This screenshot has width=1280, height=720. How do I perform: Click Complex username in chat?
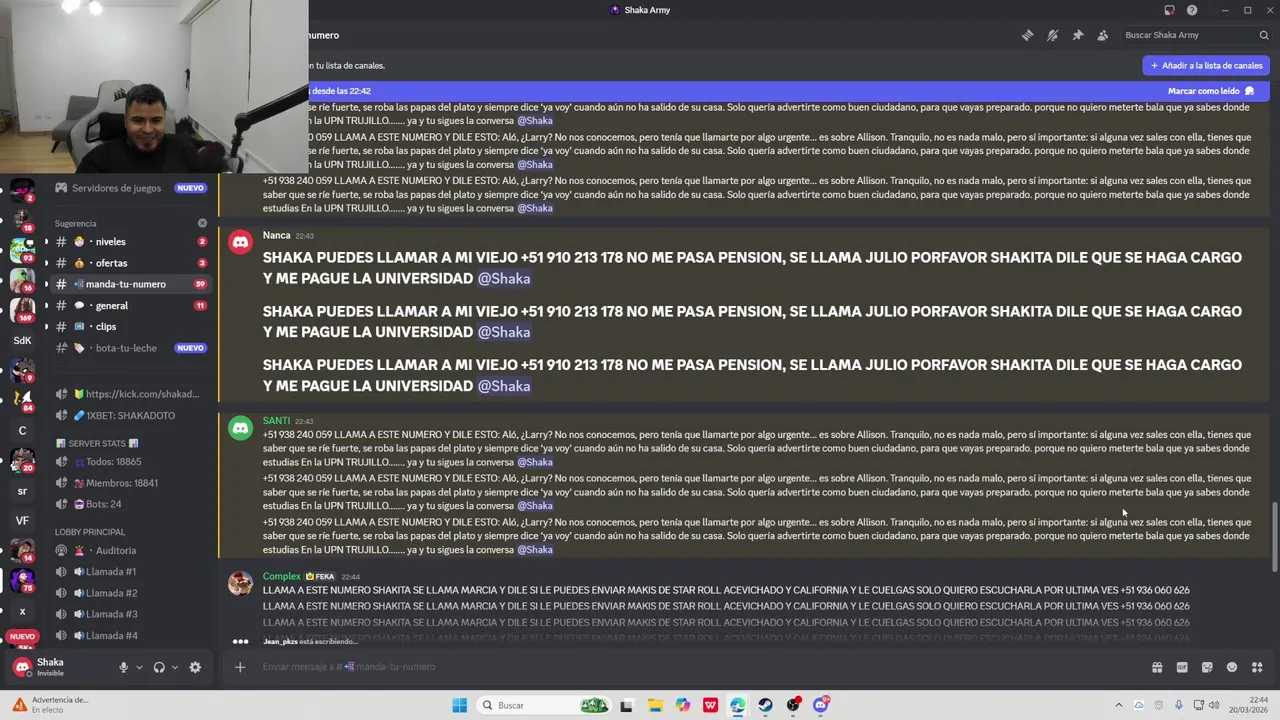[x=281, y=576]
